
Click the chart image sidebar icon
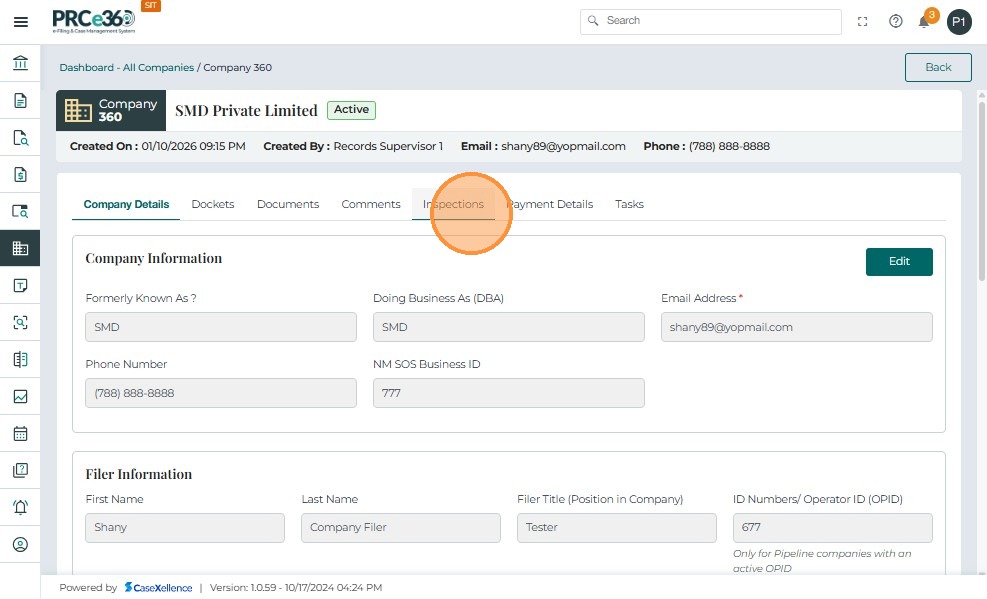20,396
